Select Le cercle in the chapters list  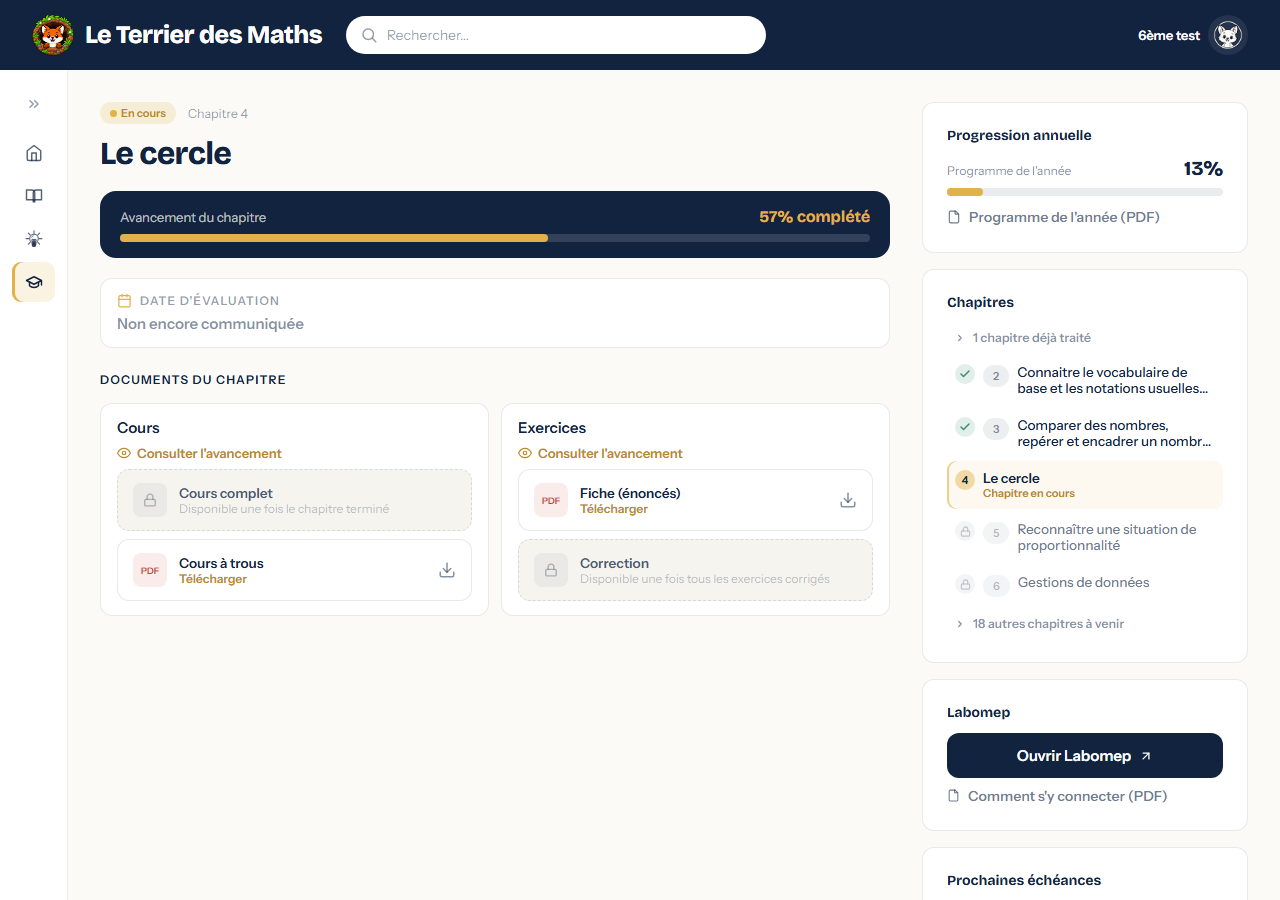pyautogui.click(x=1085, y=485)
